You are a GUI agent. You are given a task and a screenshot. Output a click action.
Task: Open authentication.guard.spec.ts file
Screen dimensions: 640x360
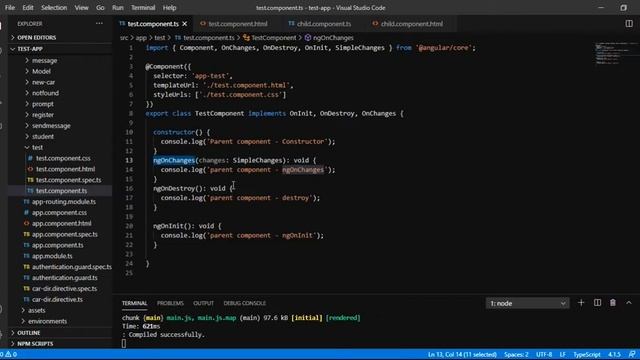pyautogui.click(x=72, y=267)
